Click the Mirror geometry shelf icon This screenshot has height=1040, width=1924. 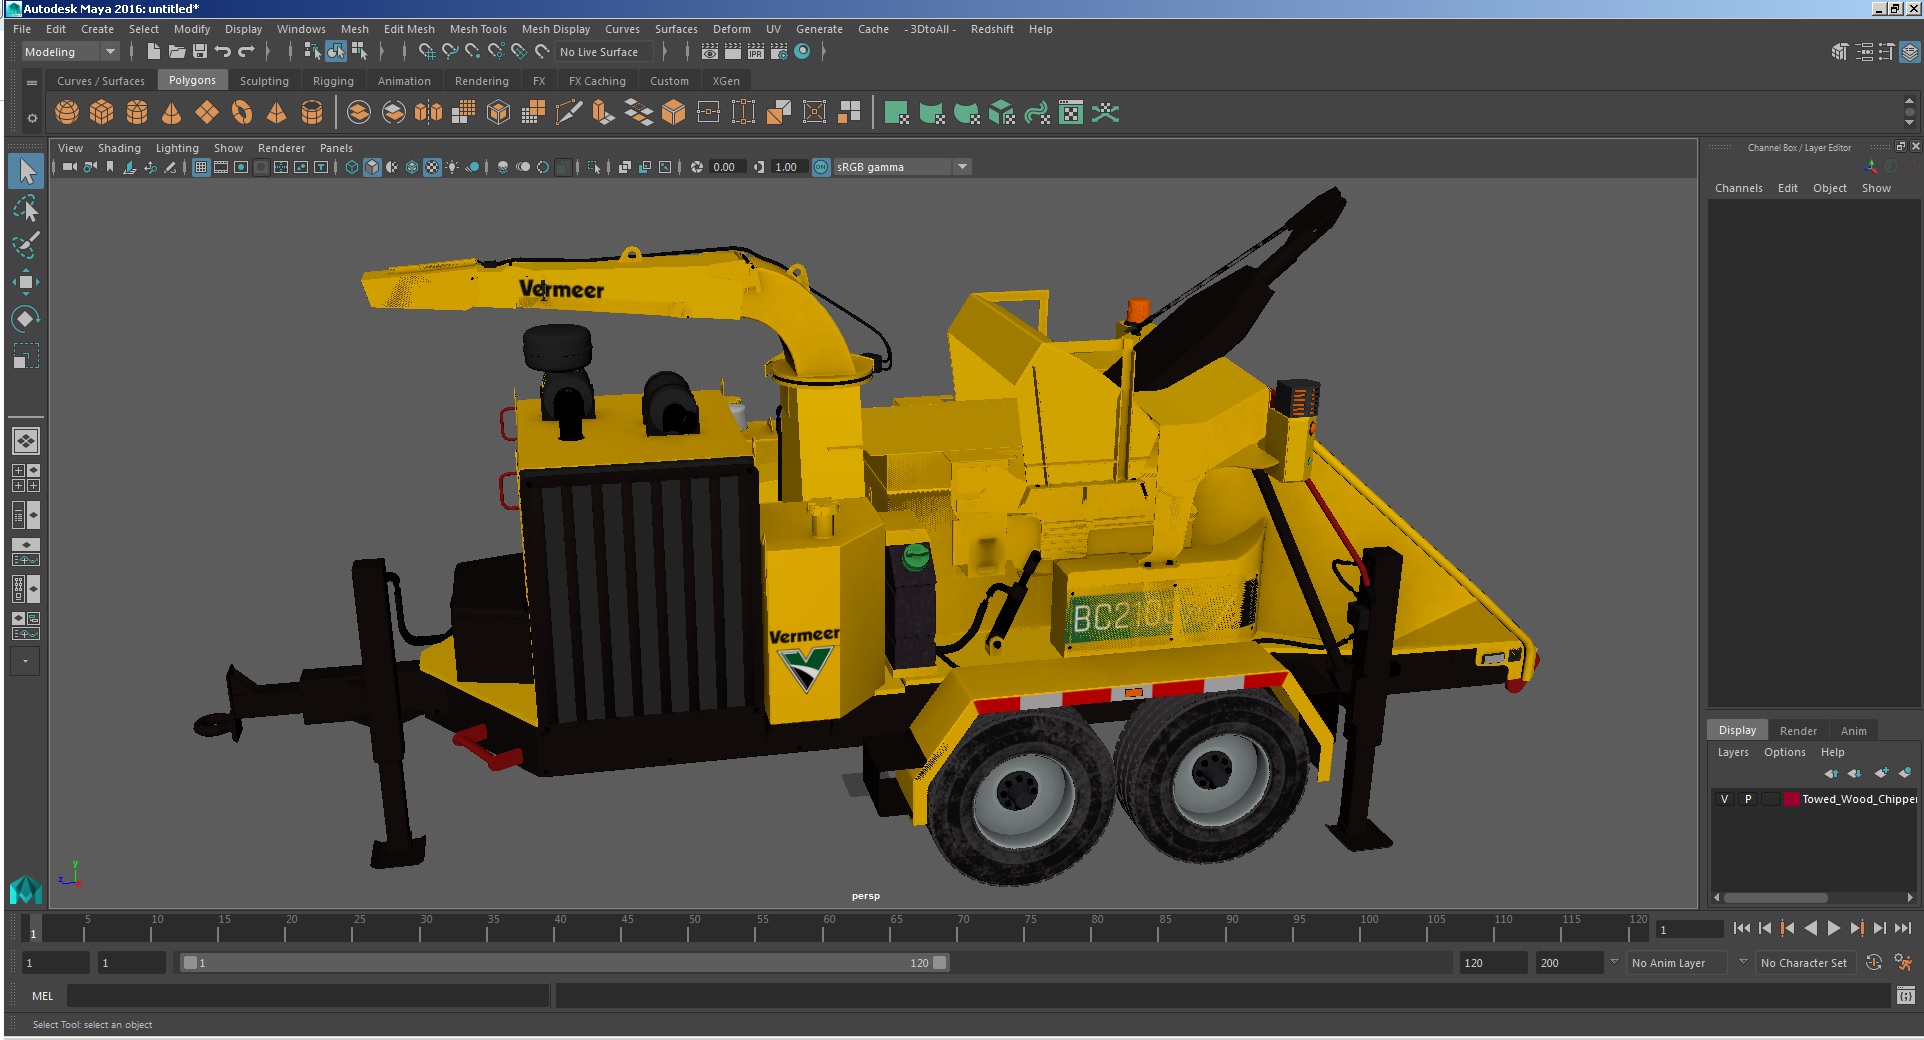tap(428, 113)
